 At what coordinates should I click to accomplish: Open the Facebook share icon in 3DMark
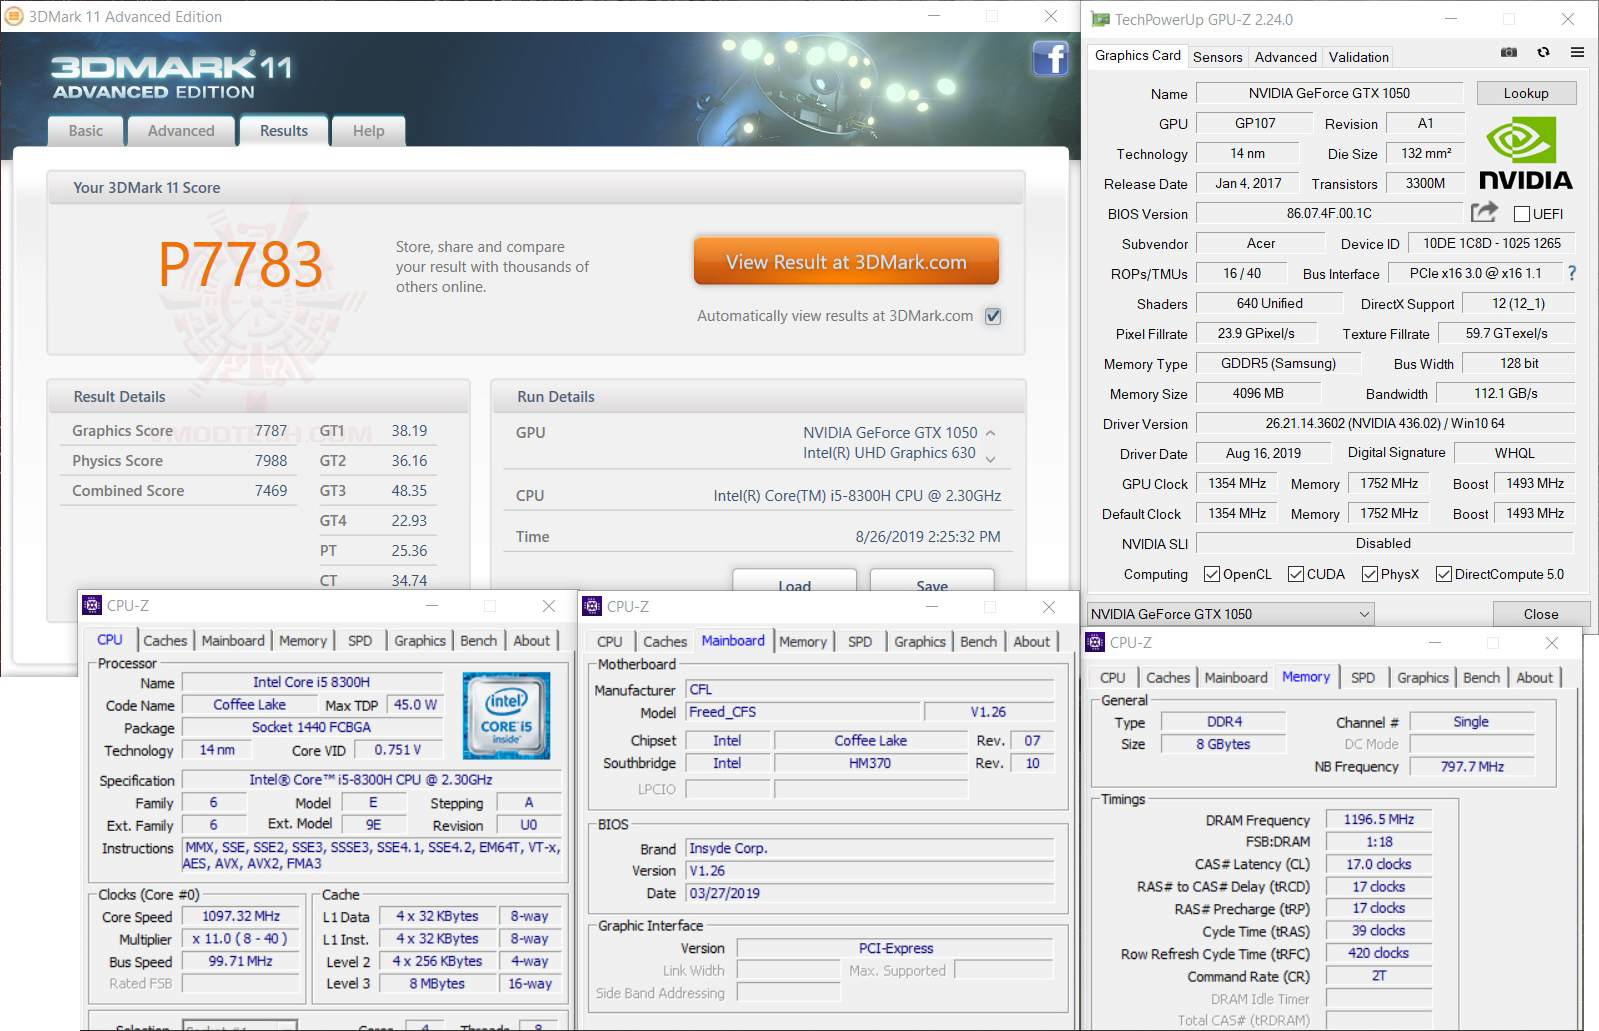coord(1050,58)
